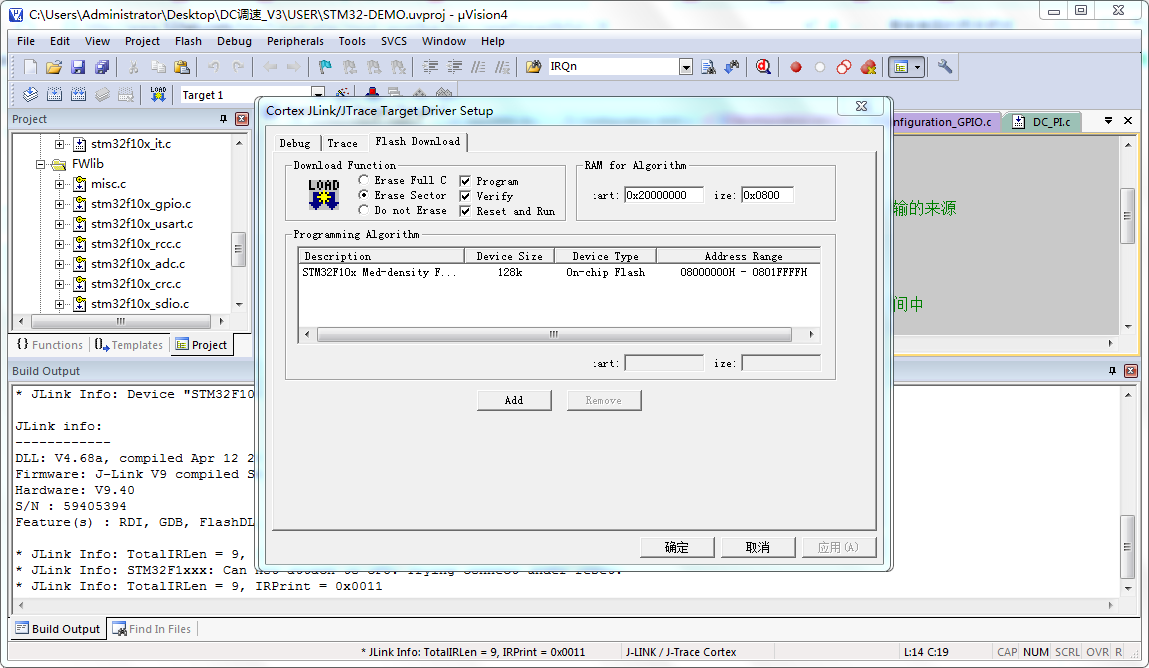Confirm the dialog with the 确定 button
This screenshot has width=1149, height=668.
[677, 547]
